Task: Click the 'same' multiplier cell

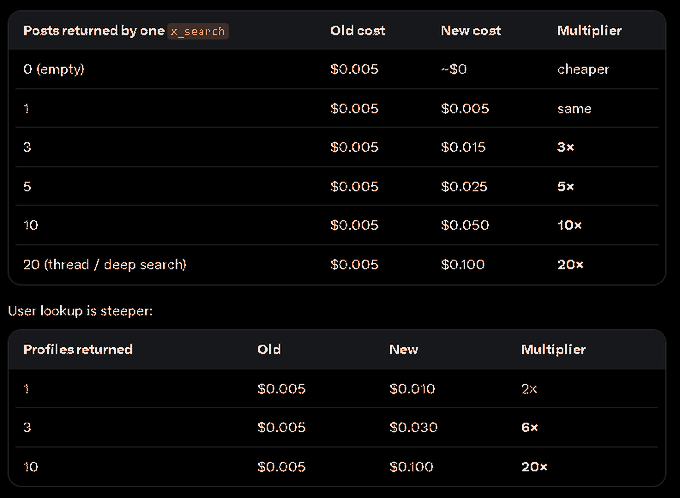Action: (x=574, y=108)
